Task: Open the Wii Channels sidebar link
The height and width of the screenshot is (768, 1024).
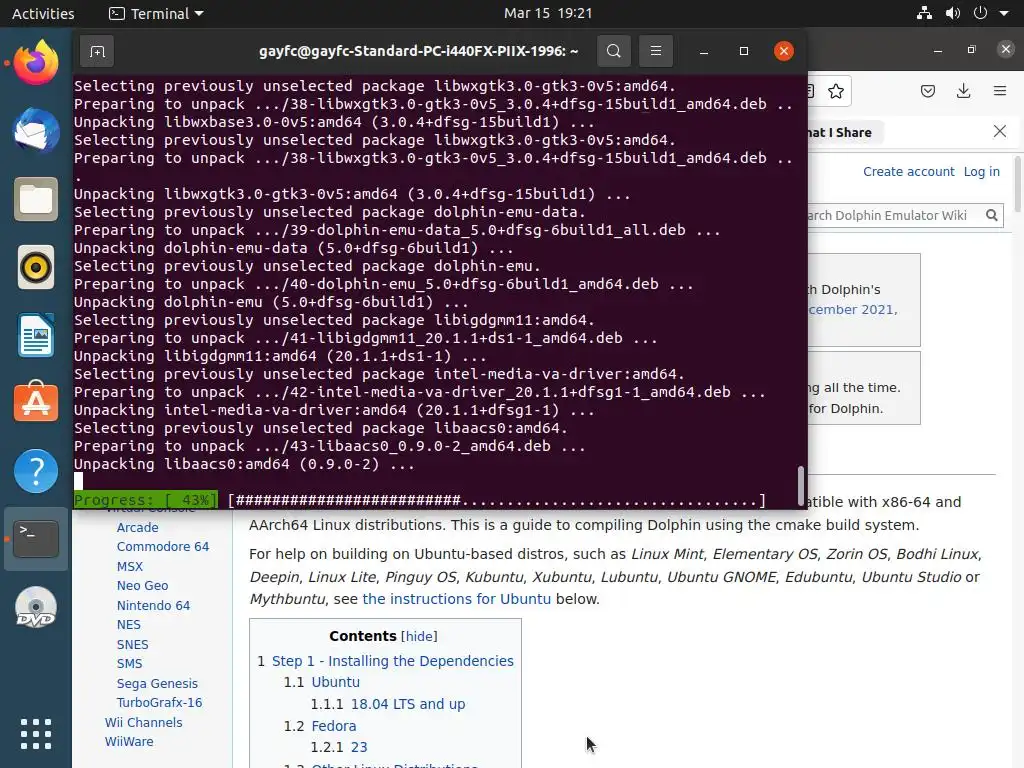Action: click(143, 722)
